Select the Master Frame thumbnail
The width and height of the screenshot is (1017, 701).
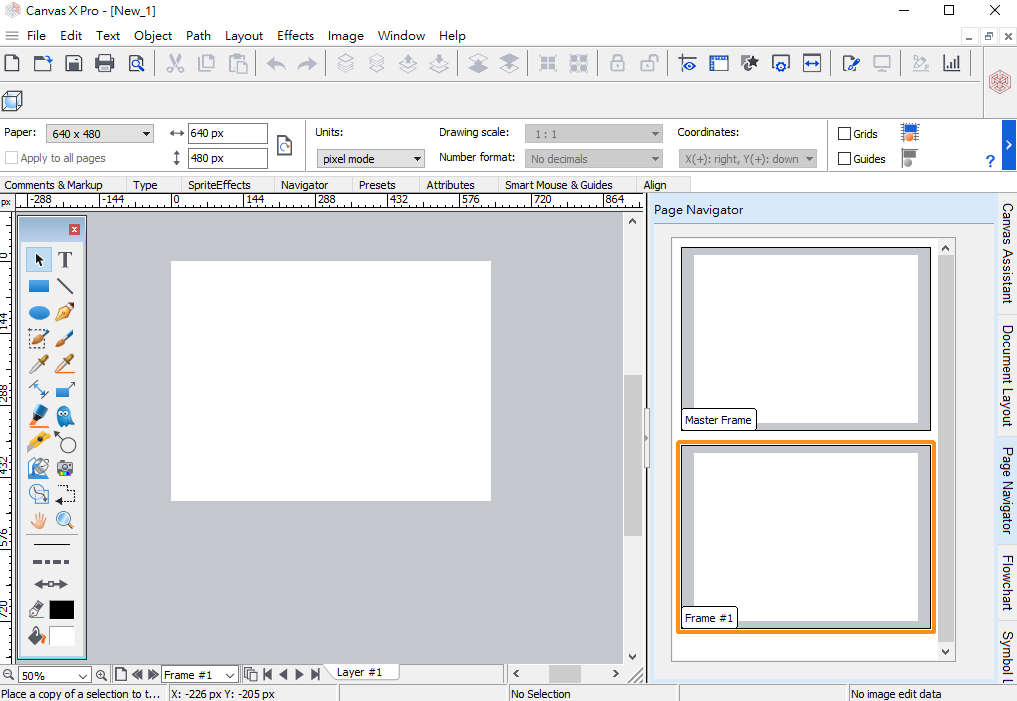click(806, 339)
